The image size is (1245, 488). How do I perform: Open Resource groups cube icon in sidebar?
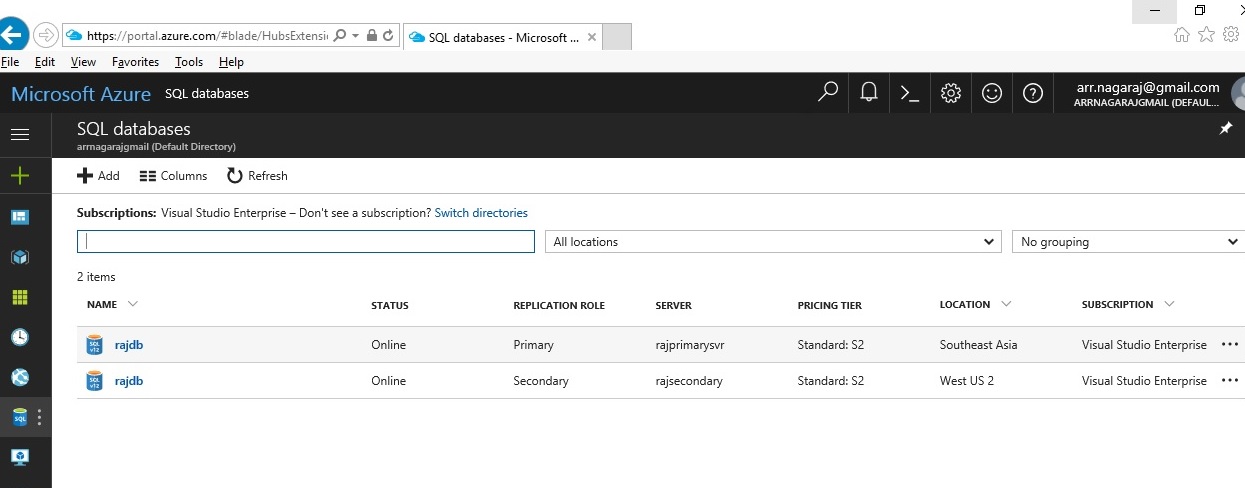point(20,257)
